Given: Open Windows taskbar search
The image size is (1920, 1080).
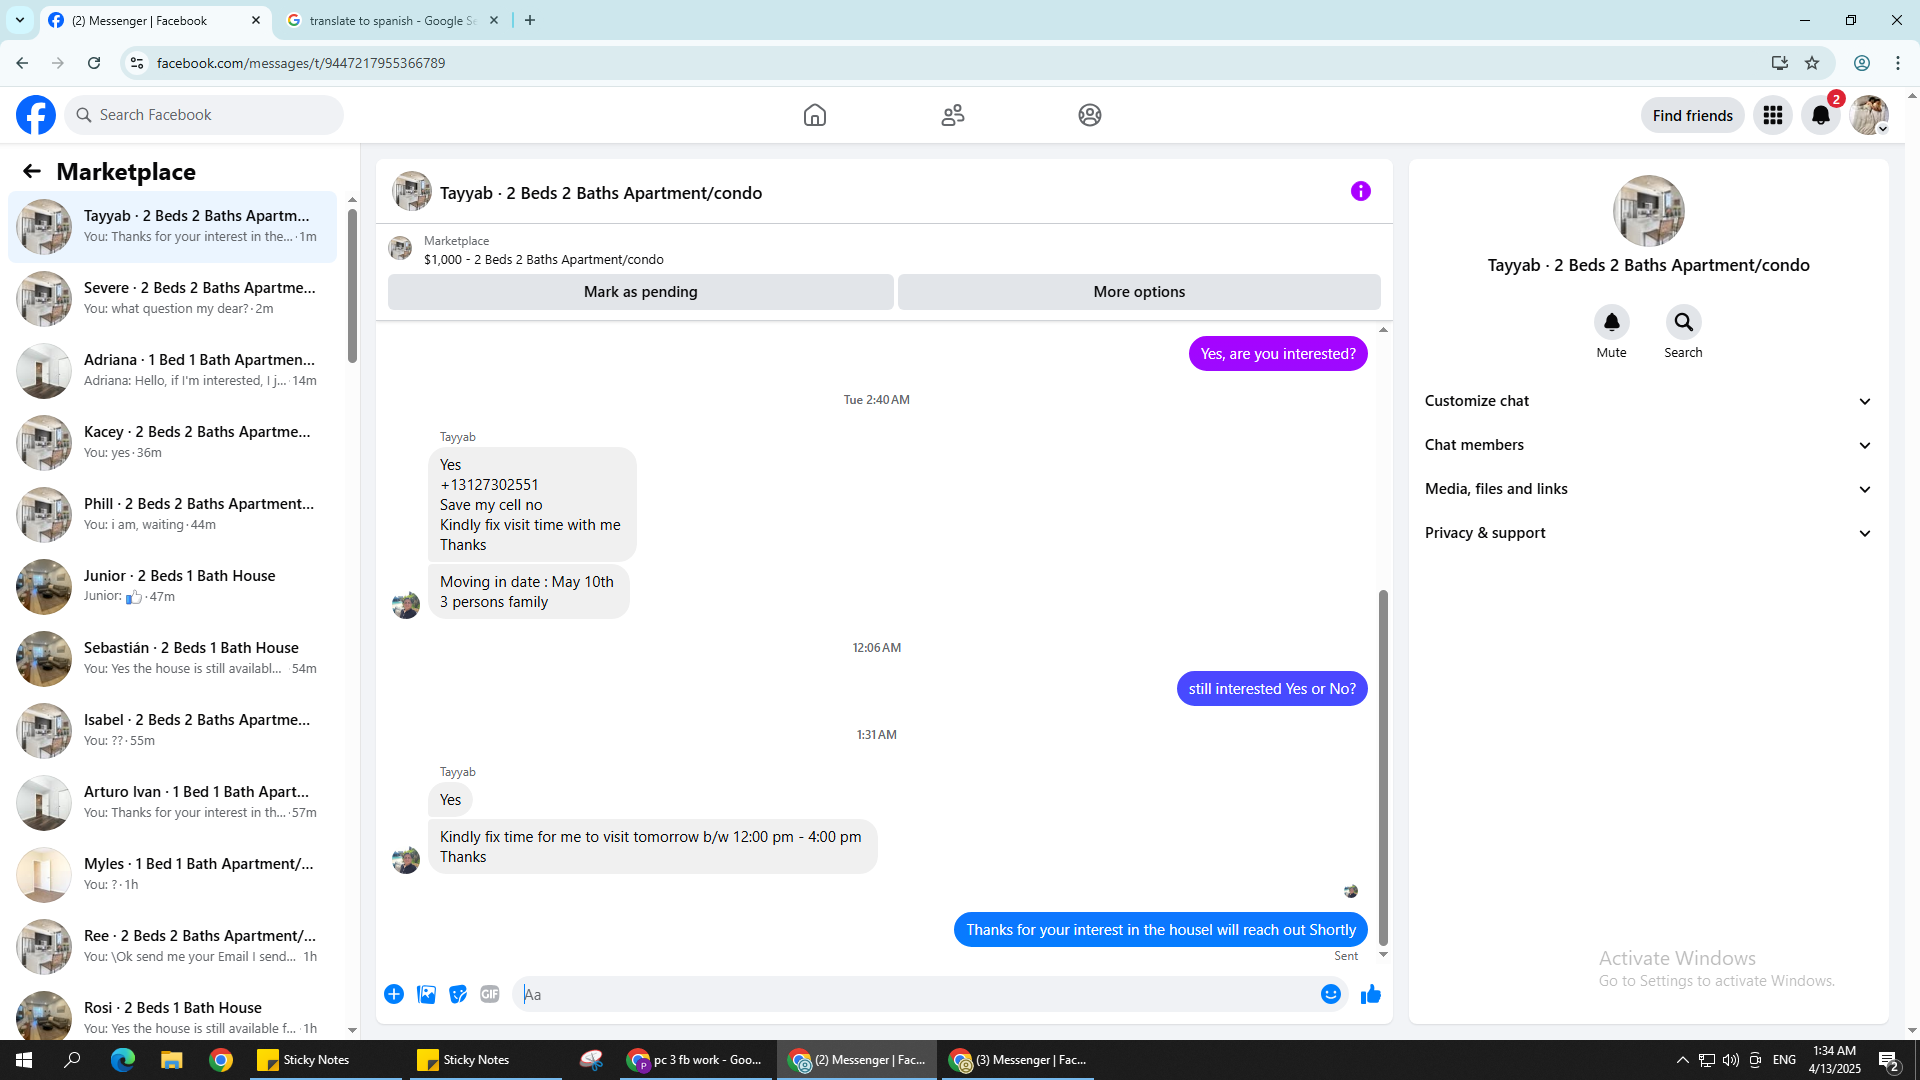Looking at the screenshot, I should point(73,1060).
